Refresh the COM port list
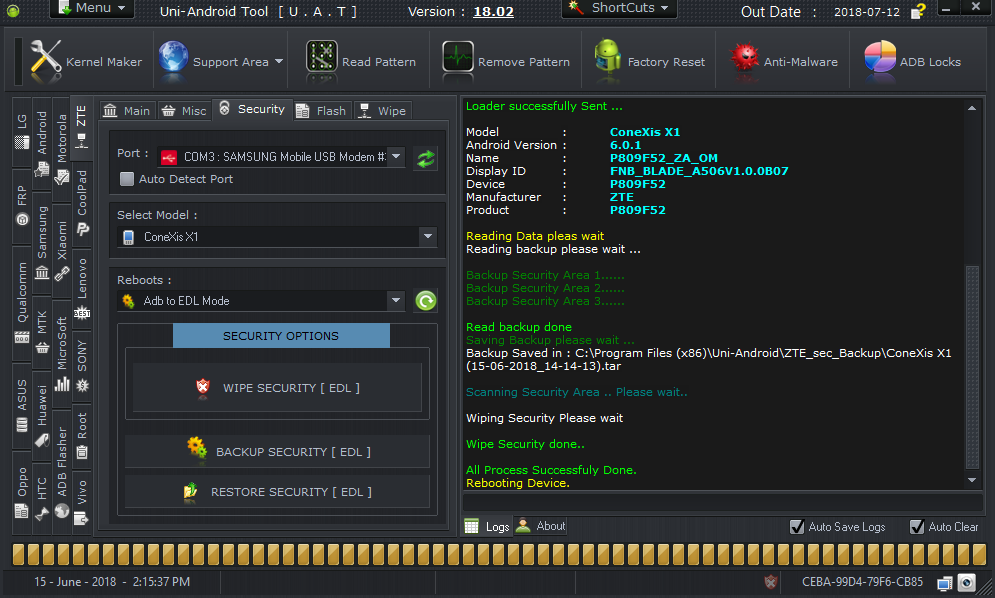Screen dimensions: 995x598 426,158
